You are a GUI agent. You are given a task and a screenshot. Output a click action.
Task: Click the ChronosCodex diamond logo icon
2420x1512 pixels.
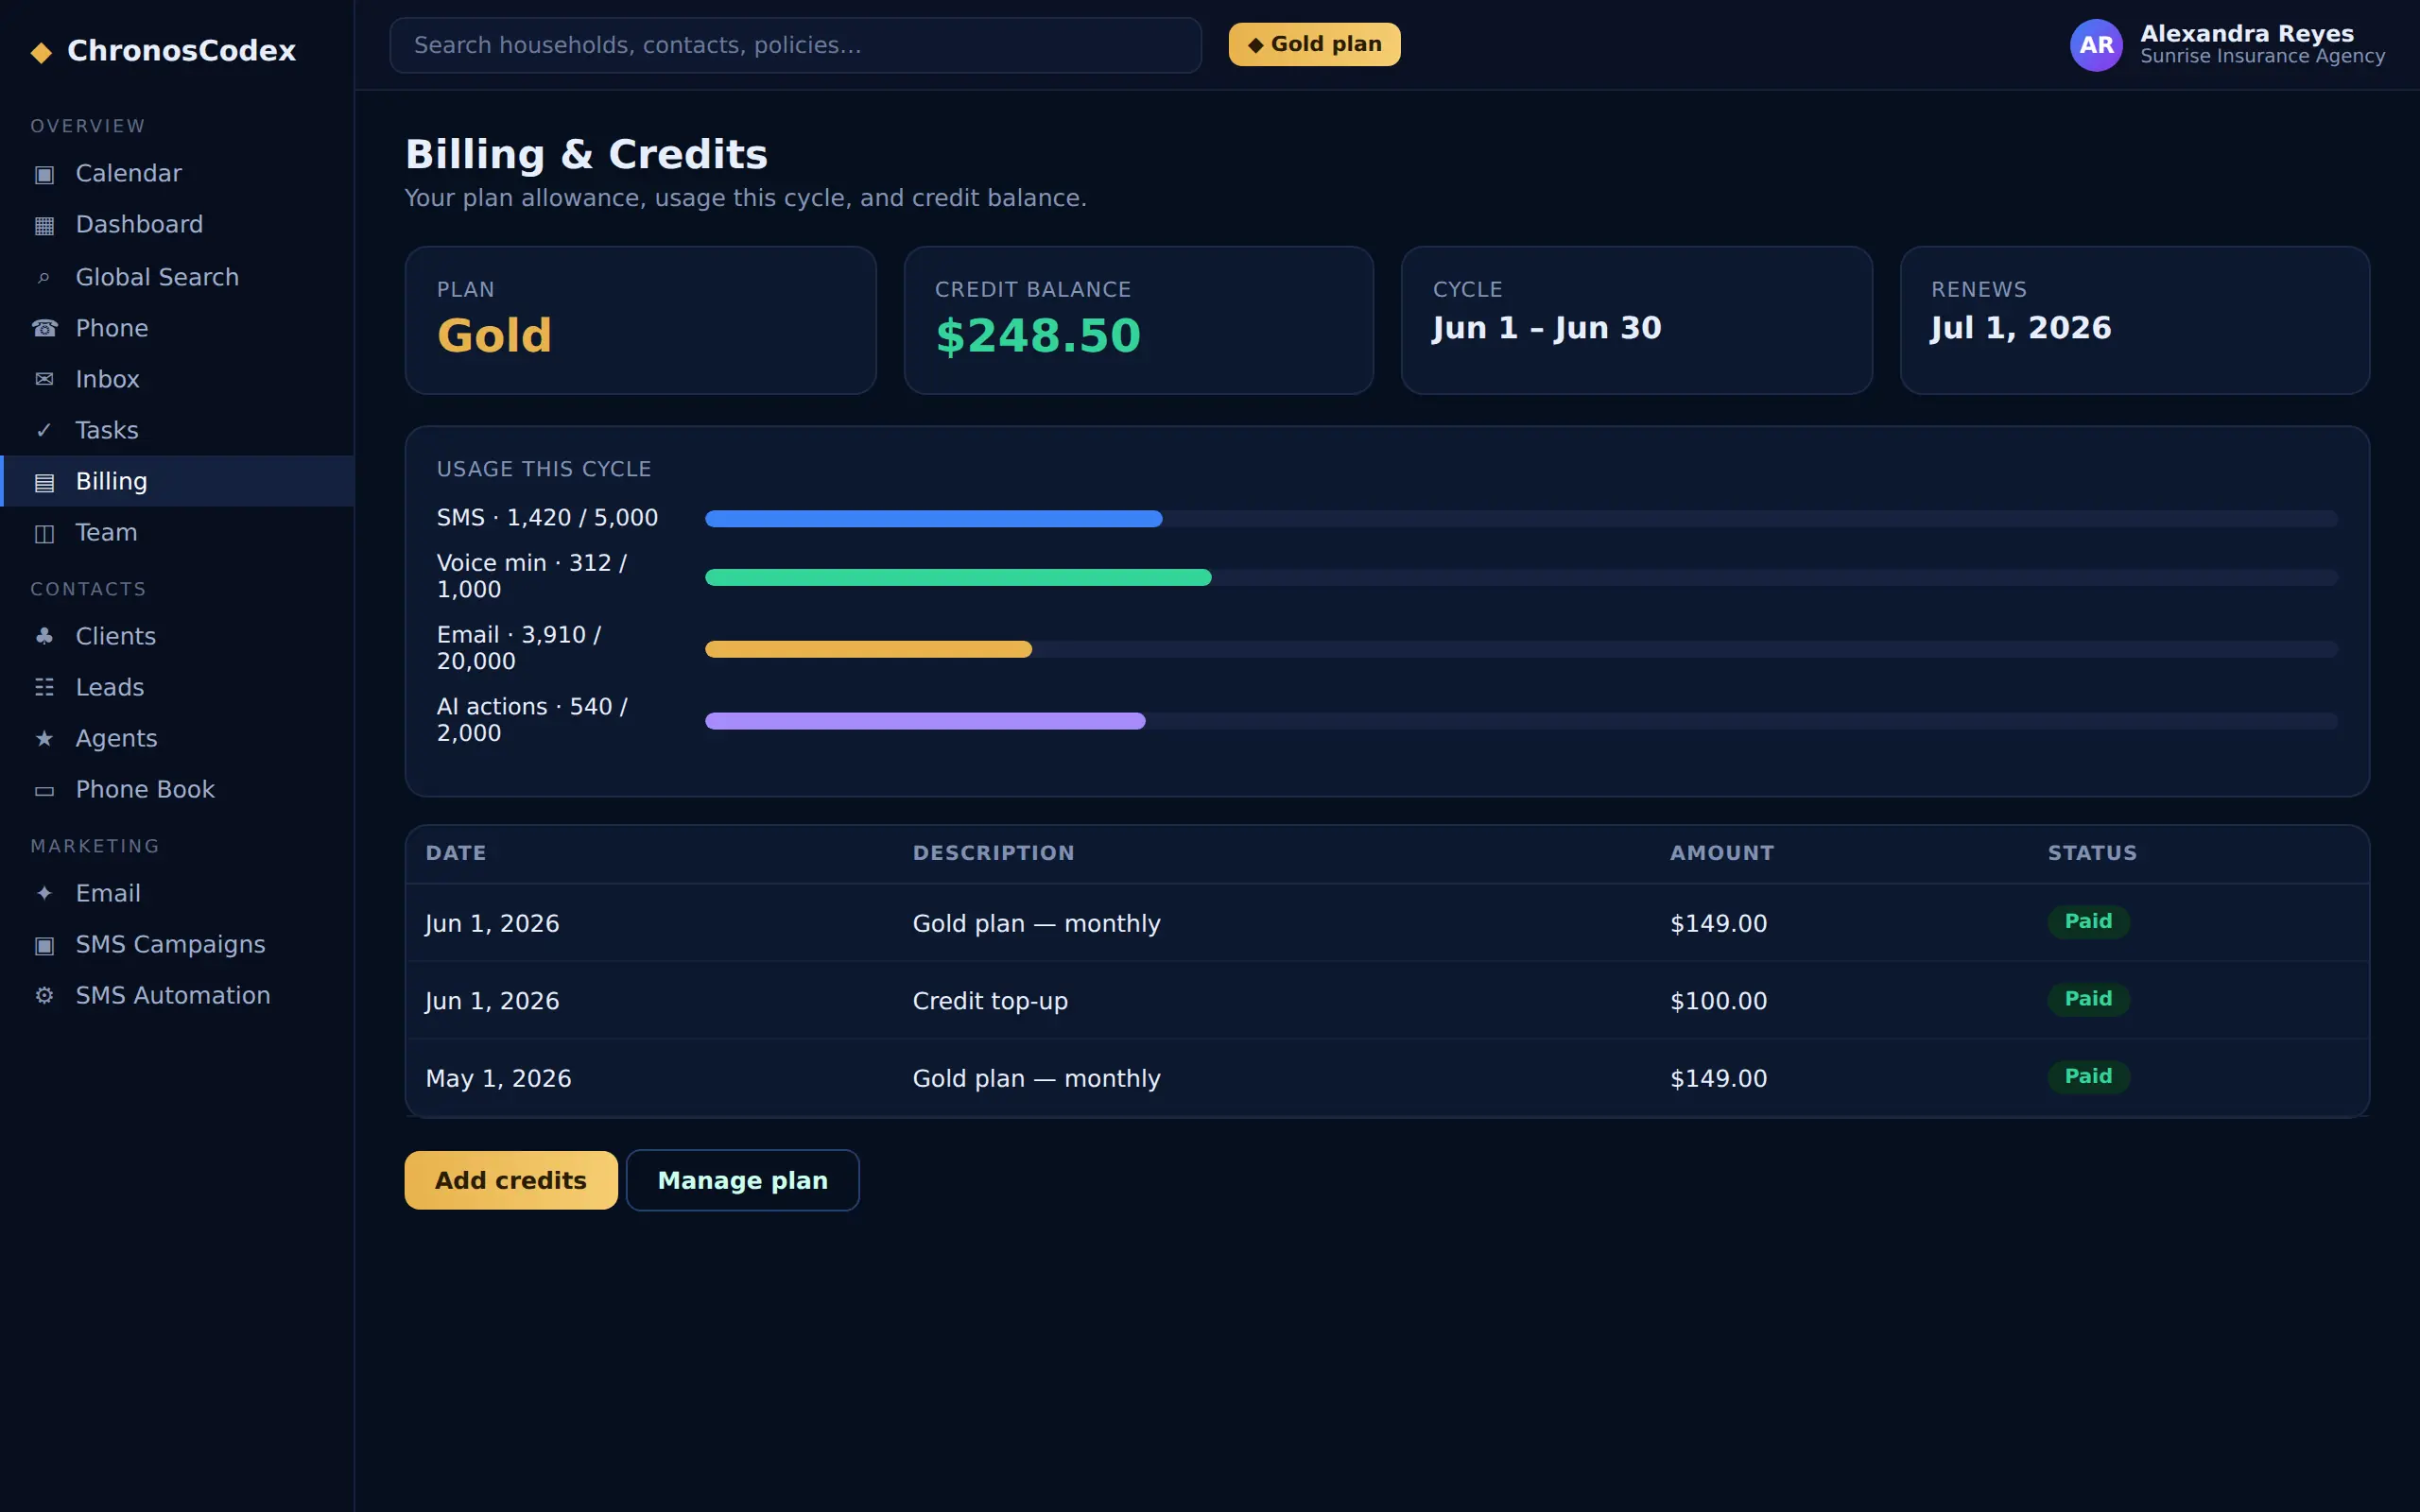41,51
